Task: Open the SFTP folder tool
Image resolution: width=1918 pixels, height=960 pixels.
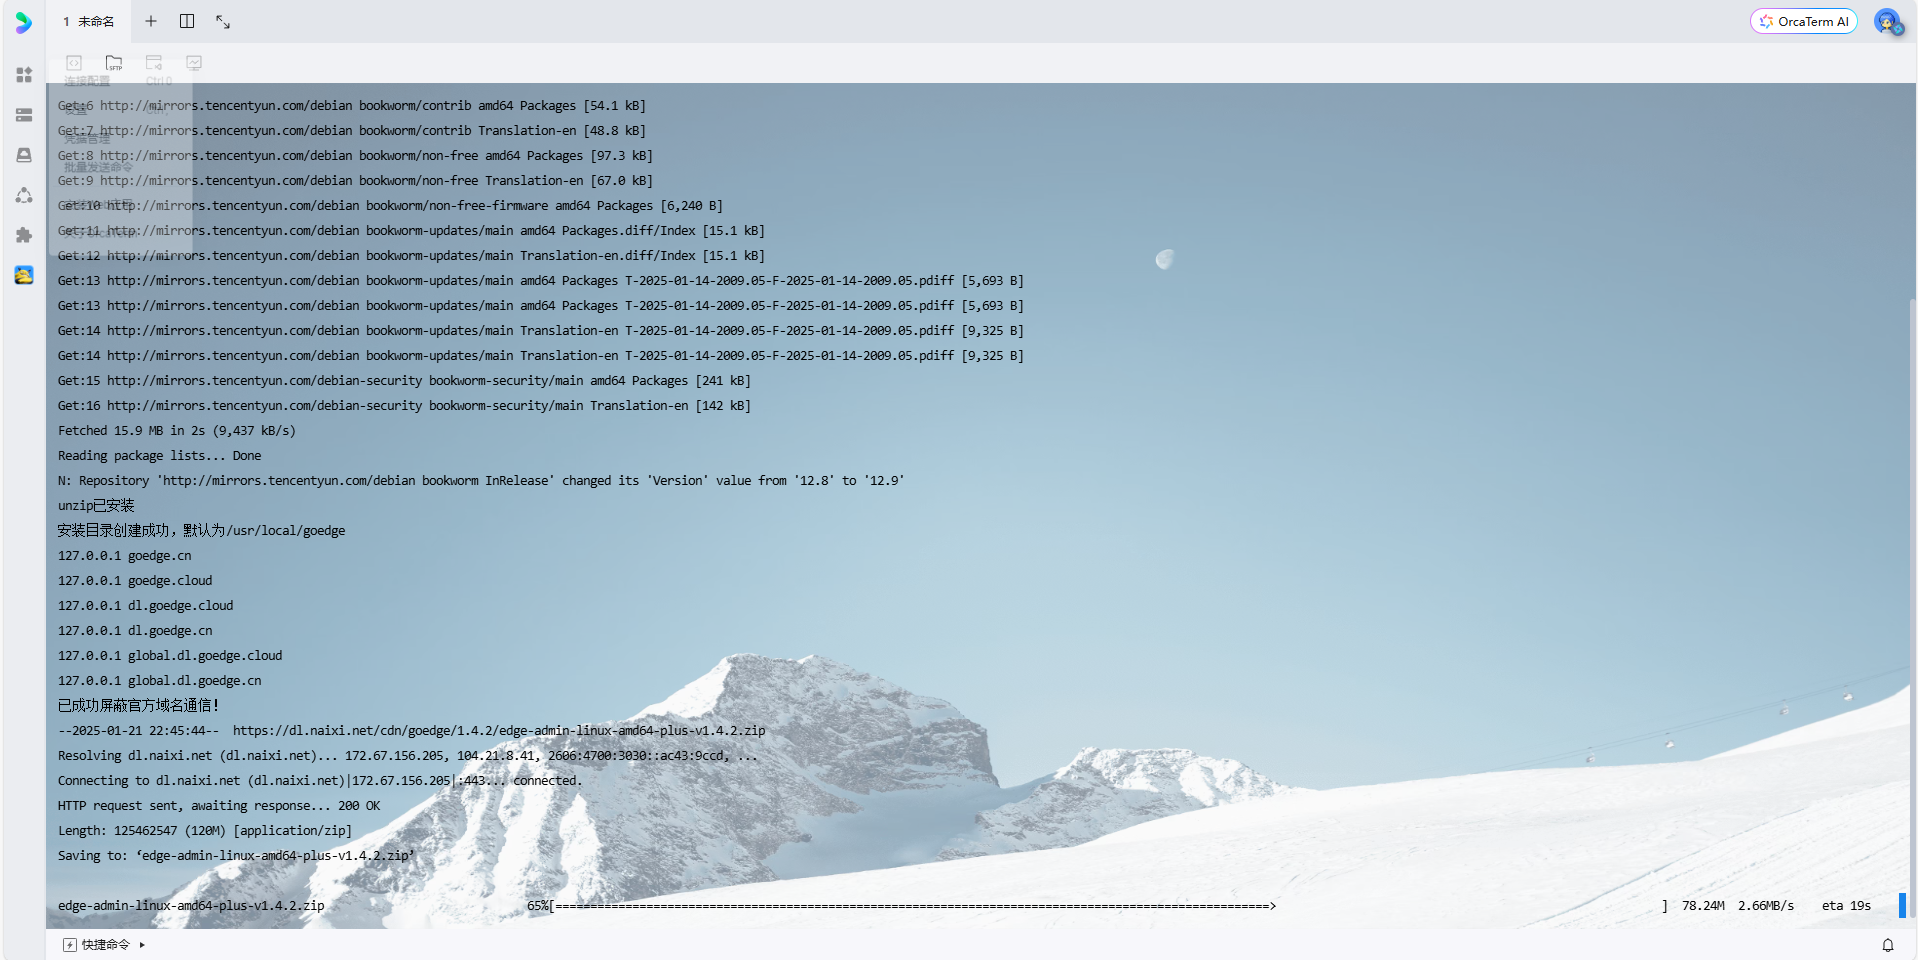Action: pos(114,63)
